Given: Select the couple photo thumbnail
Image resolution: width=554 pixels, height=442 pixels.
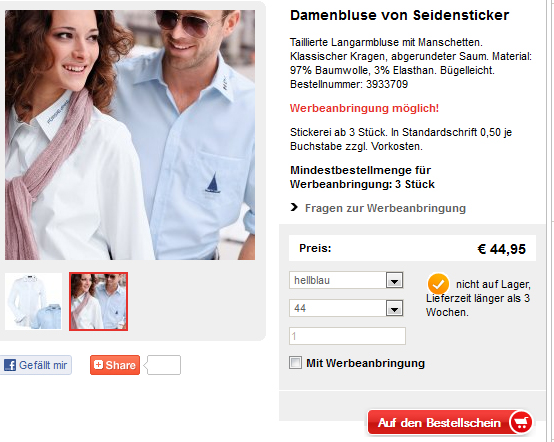Looking at the screenshot, I should [x=99, y=301].
